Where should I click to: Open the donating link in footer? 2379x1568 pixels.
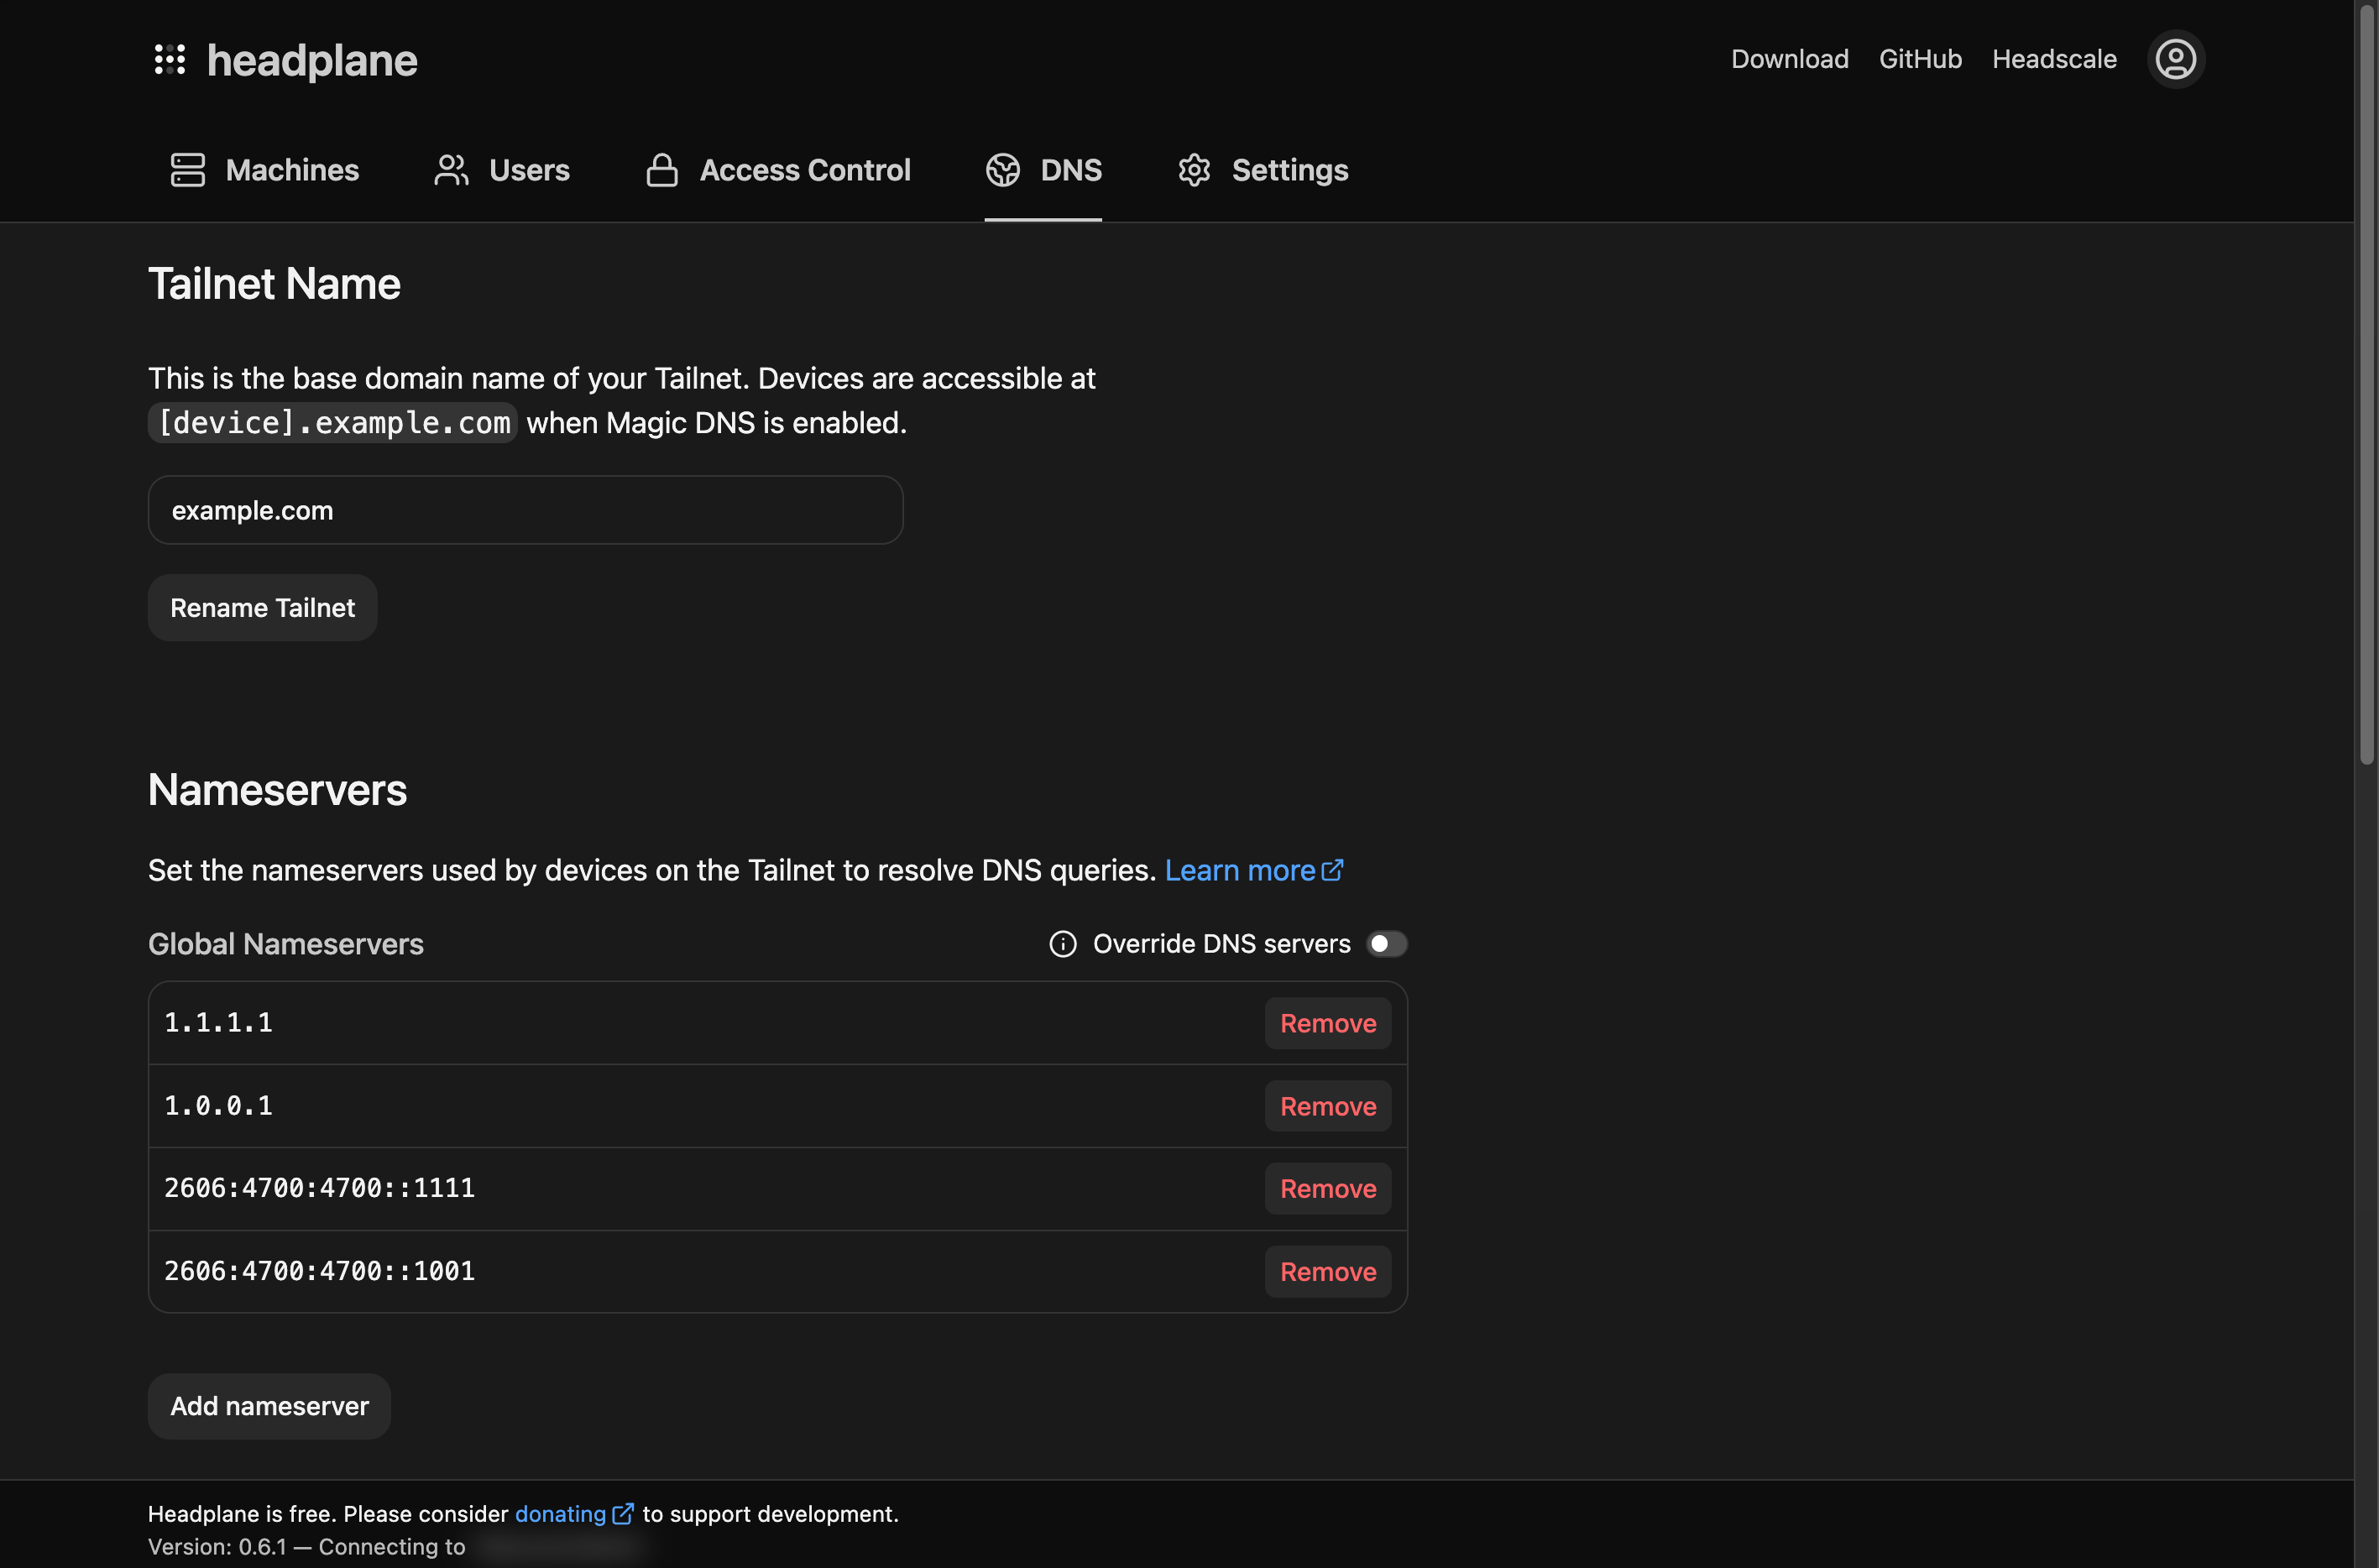pyautogui.click(x=560, y=1514)
